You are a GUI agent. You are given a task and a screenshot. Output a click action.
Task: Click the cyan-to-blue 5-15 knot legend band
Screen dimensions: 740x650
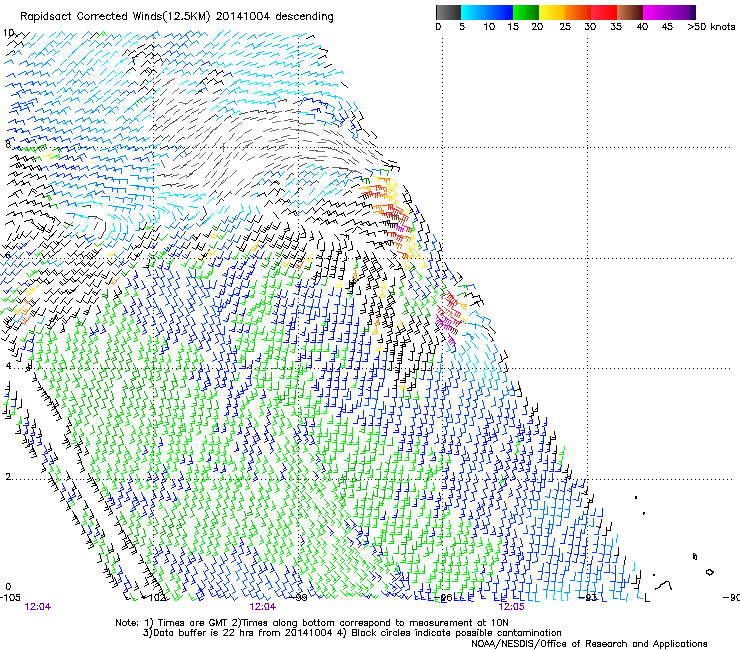click(487, 12)
